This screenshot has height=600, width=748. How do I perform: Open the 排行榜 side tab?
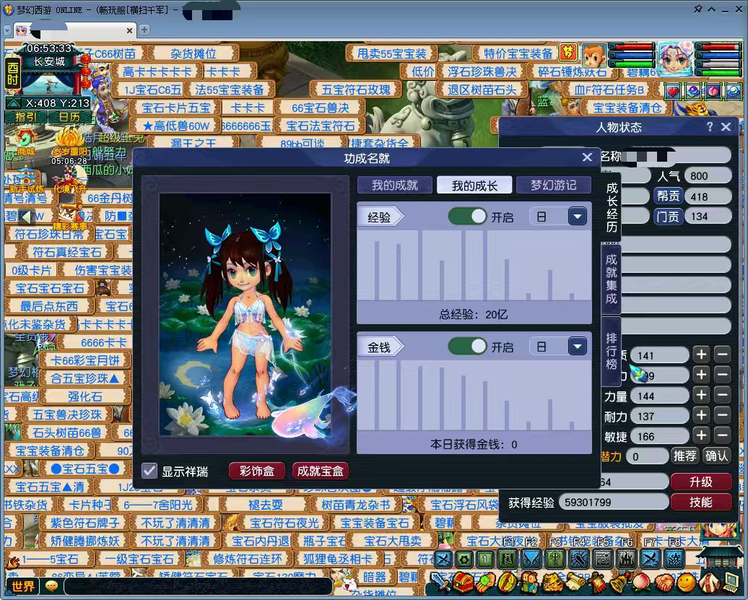[x=612, y=352]
